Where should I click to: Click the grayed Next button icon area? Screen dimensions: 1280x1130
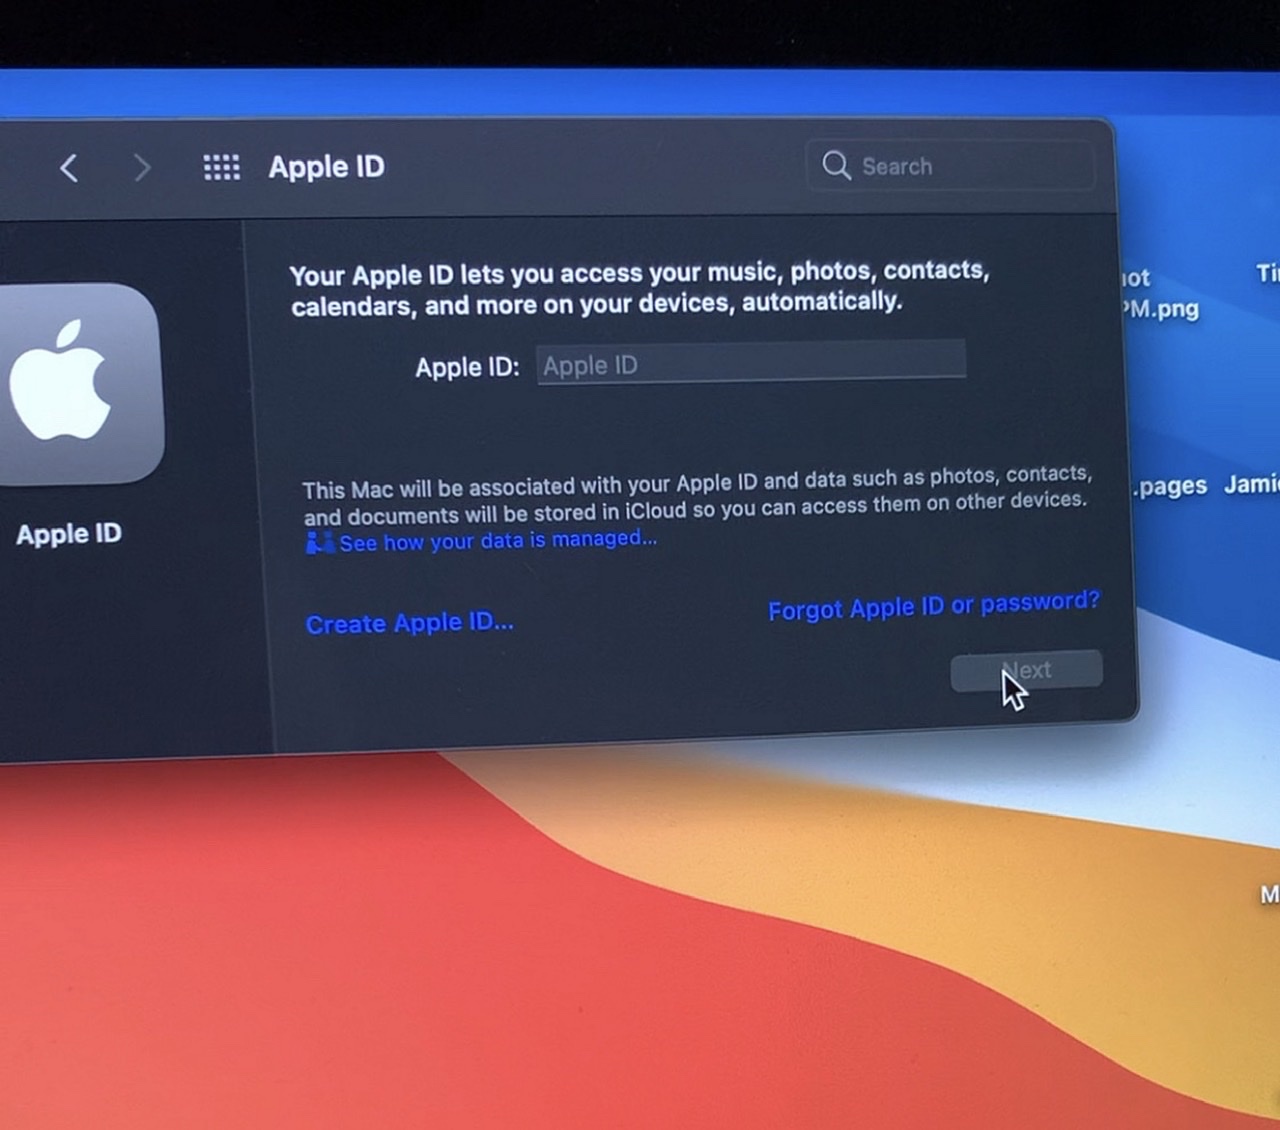1025,671
